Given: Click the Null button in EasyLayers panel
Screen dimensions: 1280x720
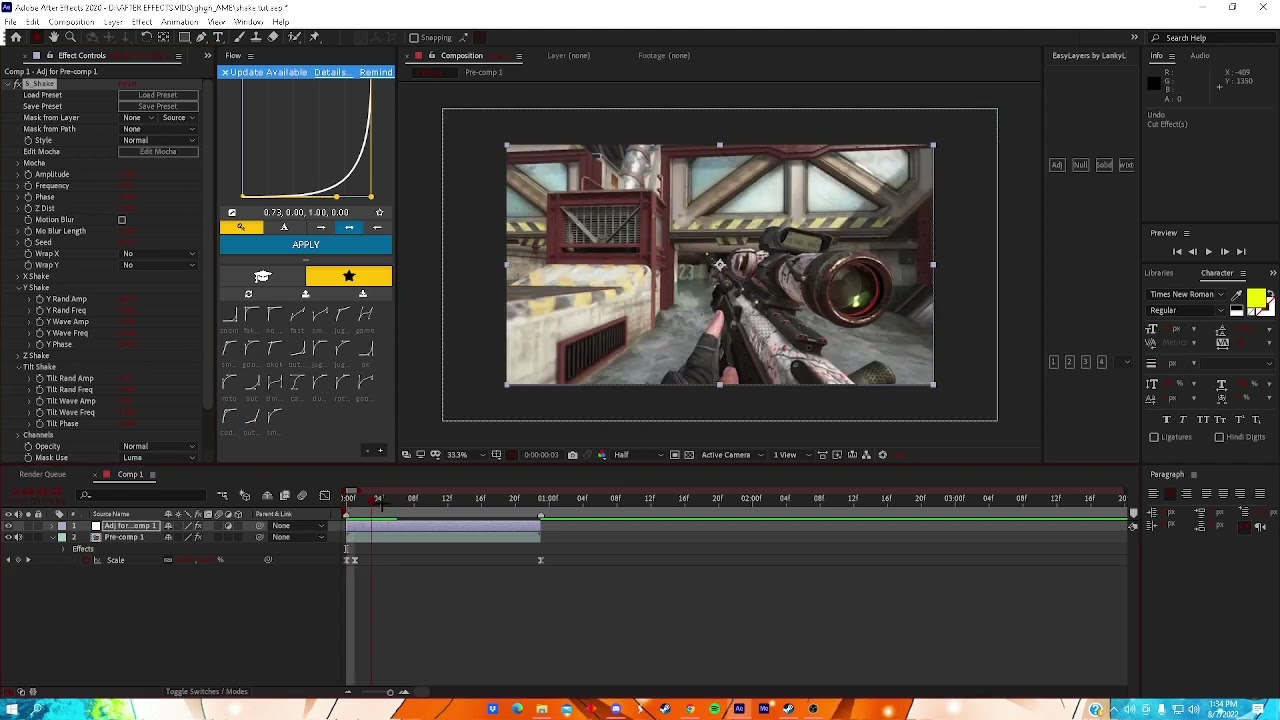Looking at the screenshot, I should click(x=1080, y=165).
